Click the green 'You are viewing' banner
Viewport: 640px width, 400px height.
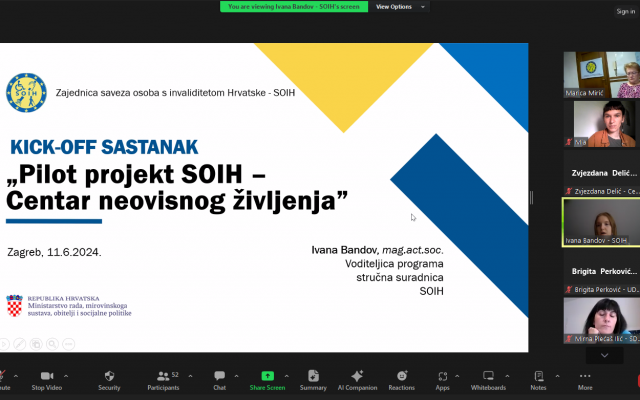coord(294,7)
